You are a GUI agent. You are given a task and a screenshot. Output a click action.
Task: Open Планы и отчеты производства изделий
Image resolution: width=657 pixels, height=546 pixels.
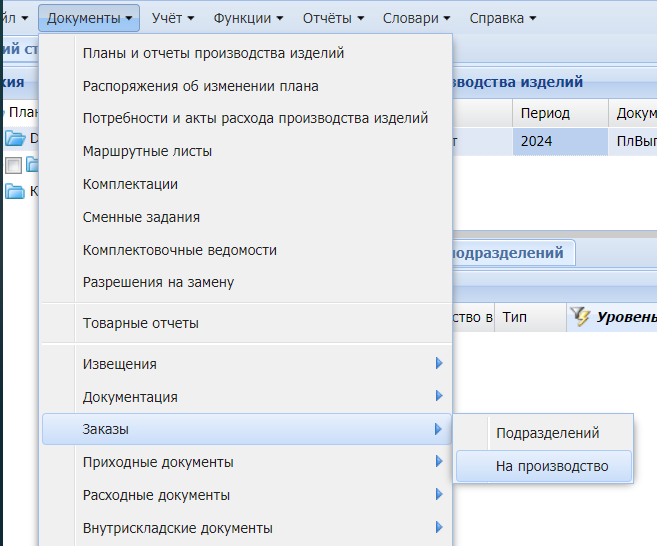(x=213, y=53)
